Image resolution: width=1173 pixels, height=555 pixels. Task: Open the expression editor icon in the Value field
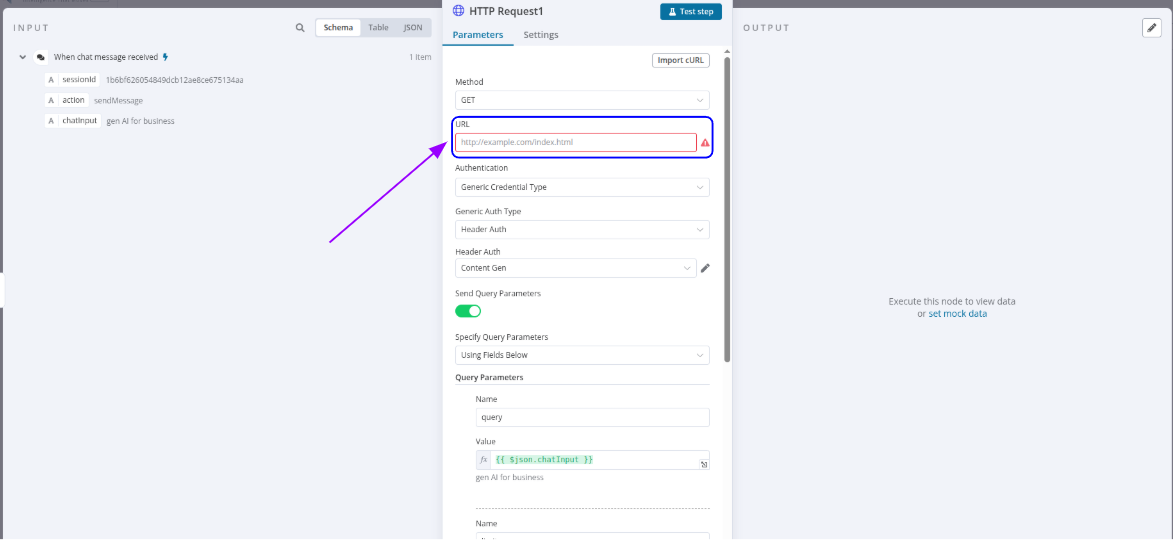[x=704, y=464]
